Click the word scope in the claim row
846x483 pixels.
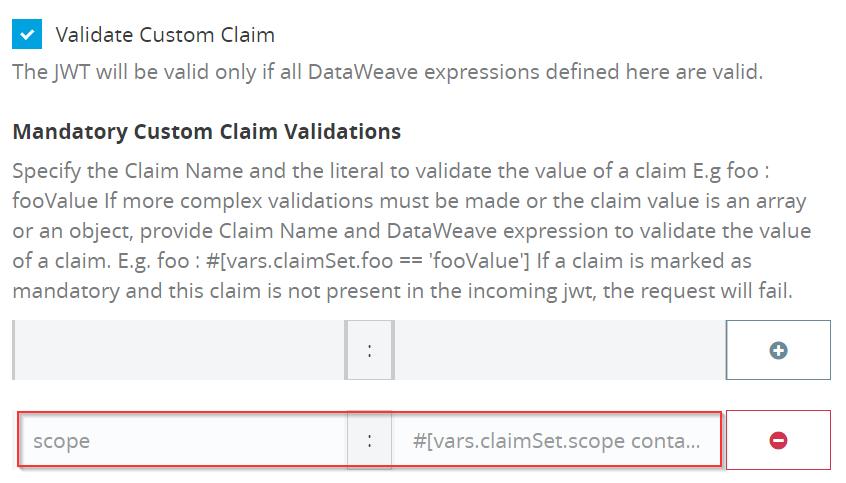pos(62,441)
